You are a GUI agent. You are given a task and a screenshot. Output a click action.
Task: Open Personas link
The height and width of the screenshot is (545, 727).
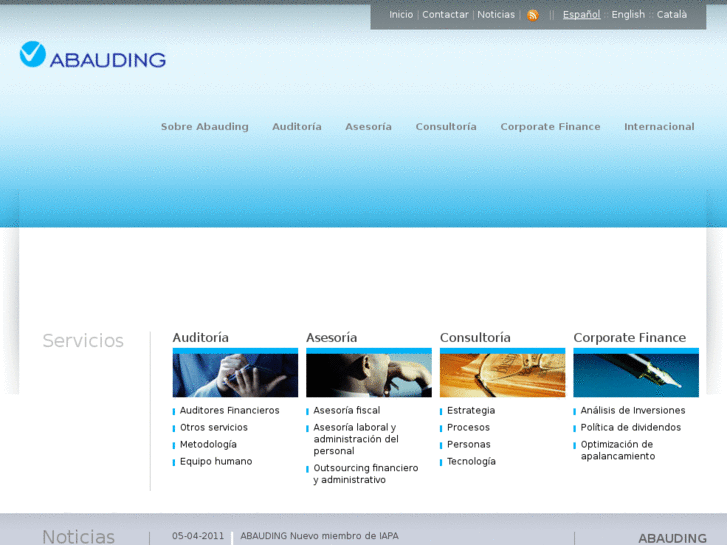469,444
